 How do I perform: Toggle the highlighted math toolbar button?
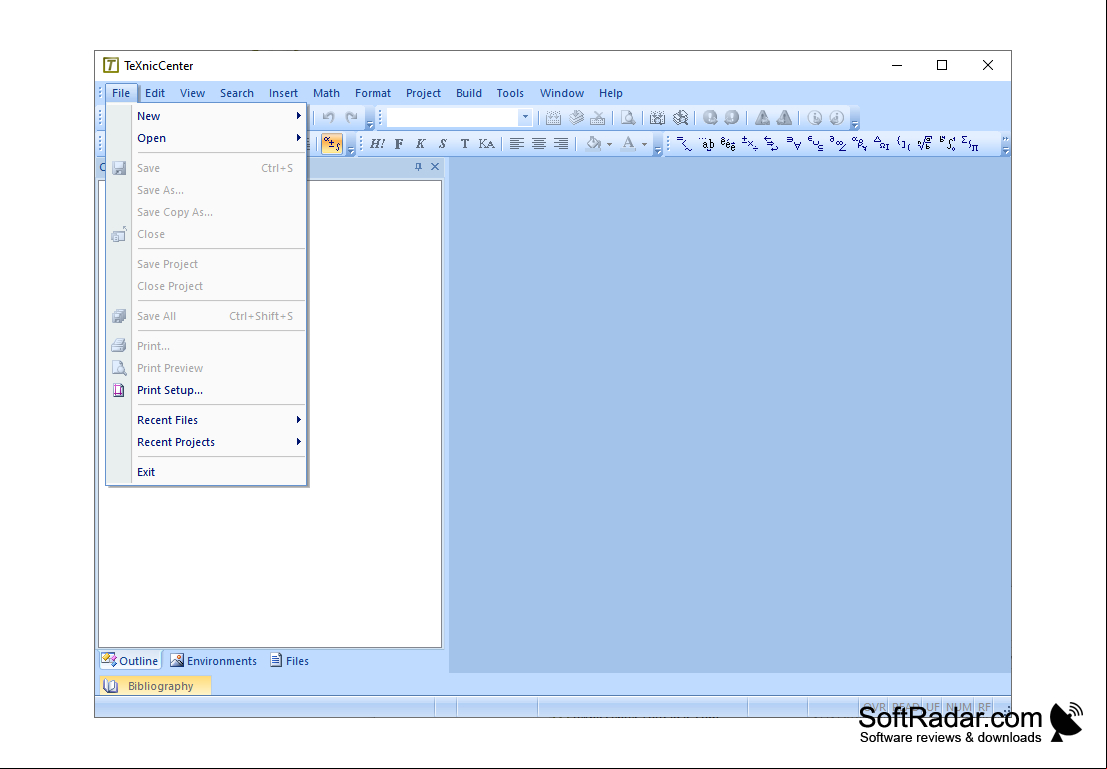click(332, 144)
